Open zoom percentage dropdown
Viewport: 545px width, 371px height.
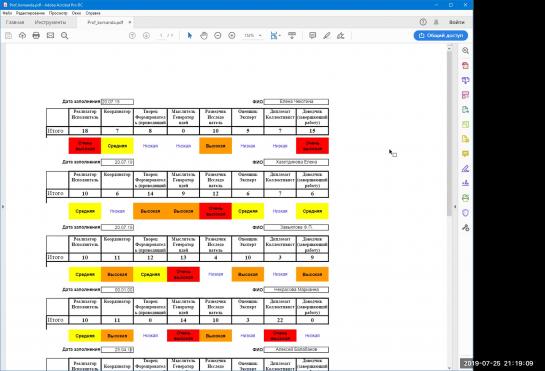pyautogui.click(x=260, y=35)
